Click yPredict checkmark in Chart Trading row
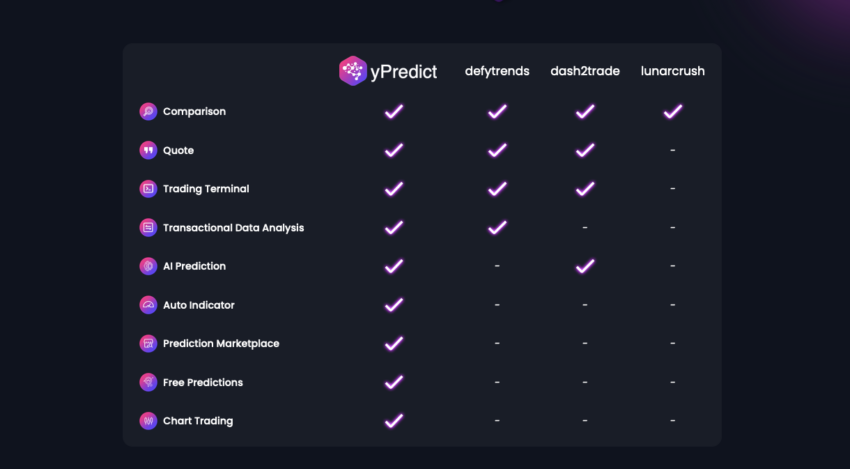 pyautogui.click(x=394, y=421)
